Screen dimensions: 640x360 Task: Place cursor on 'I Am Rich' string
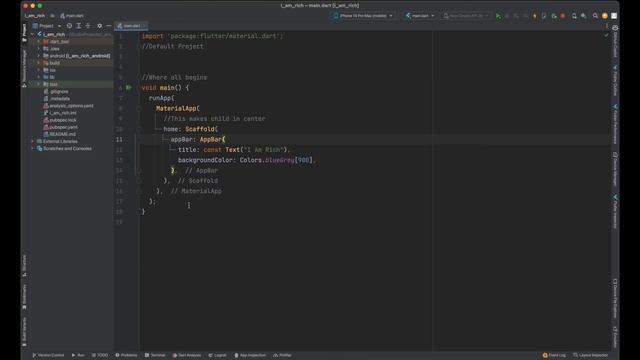(x=264, y=150)
